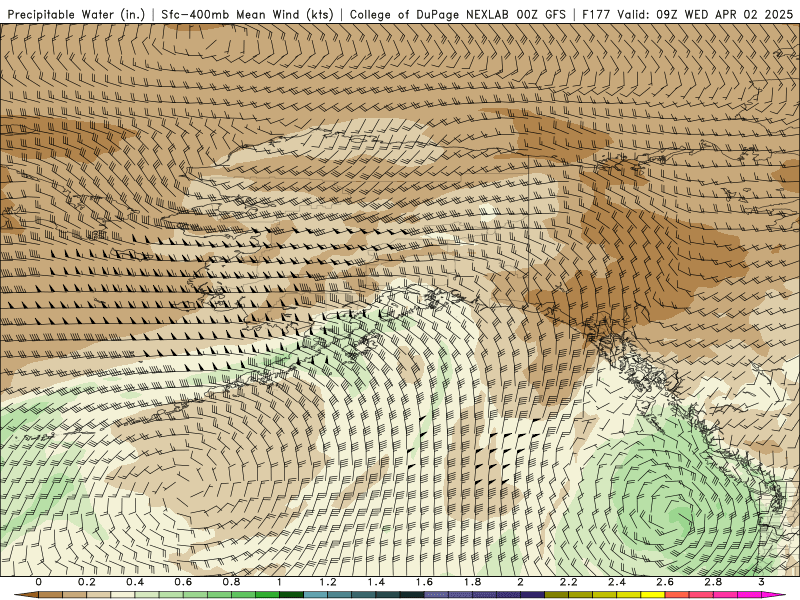Click the colorbar label '1.2'
This screenshot has width=800, height=600.
point(328,582)
